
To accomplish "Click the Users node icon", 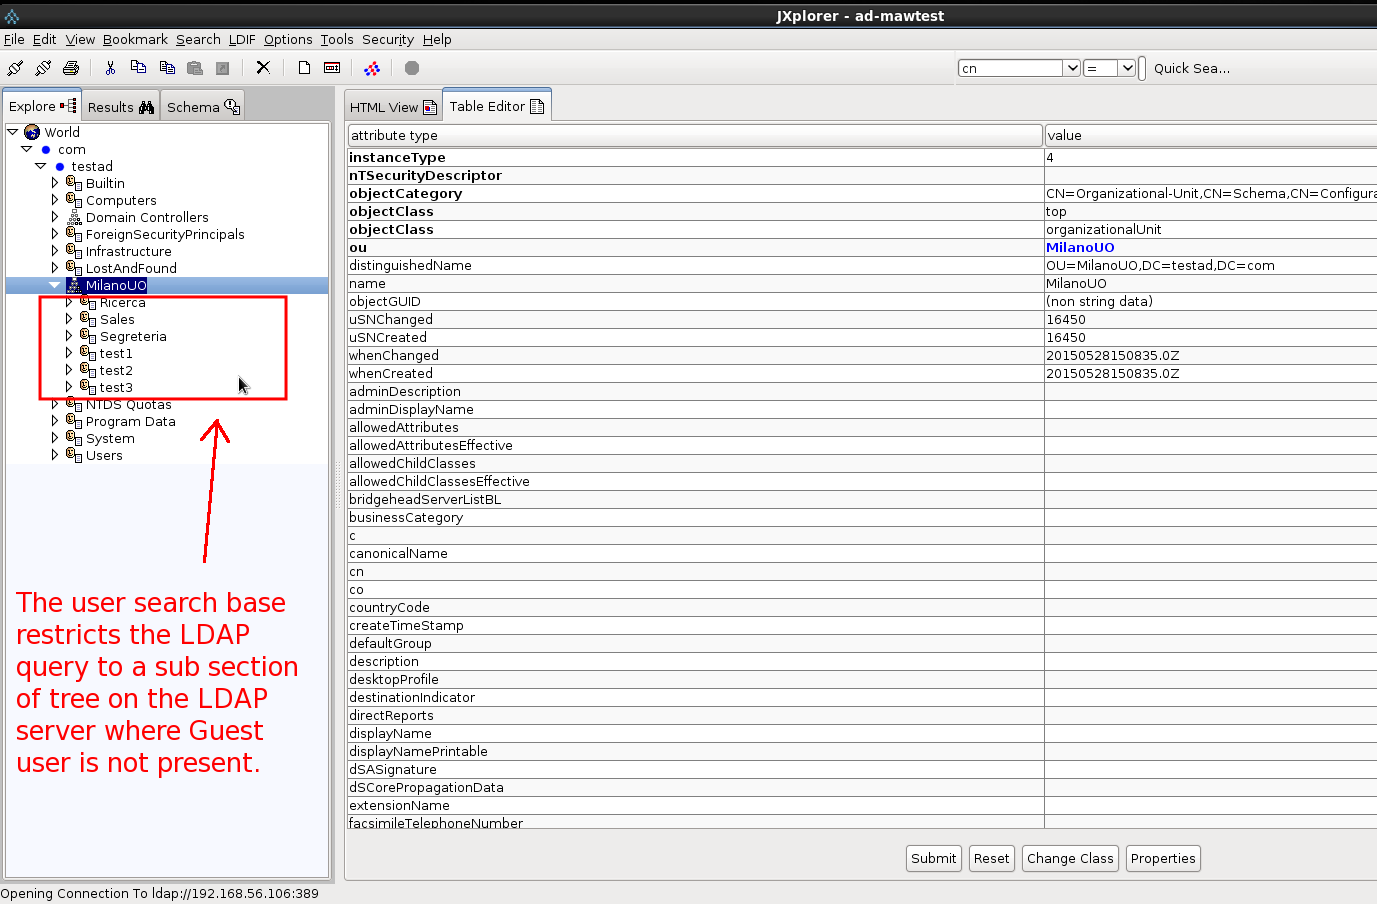I will coord(74,455).
